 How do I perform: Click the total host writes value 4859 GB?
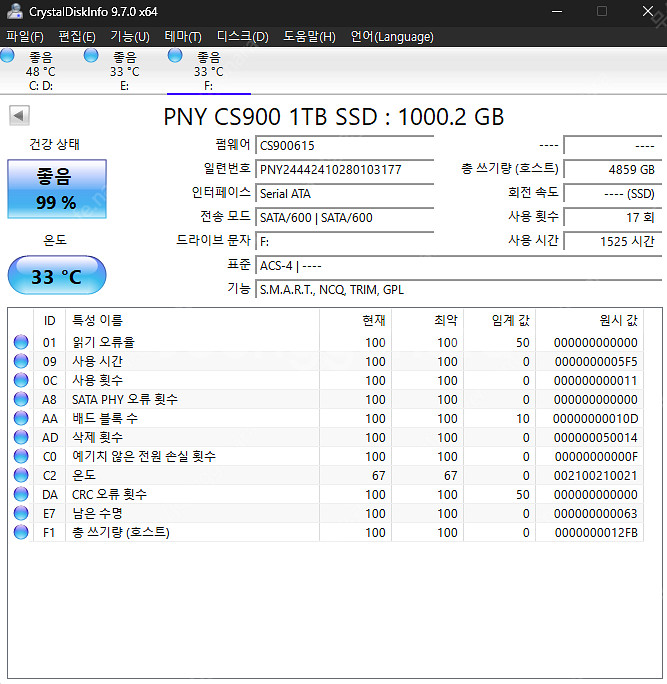pos(612,169)
